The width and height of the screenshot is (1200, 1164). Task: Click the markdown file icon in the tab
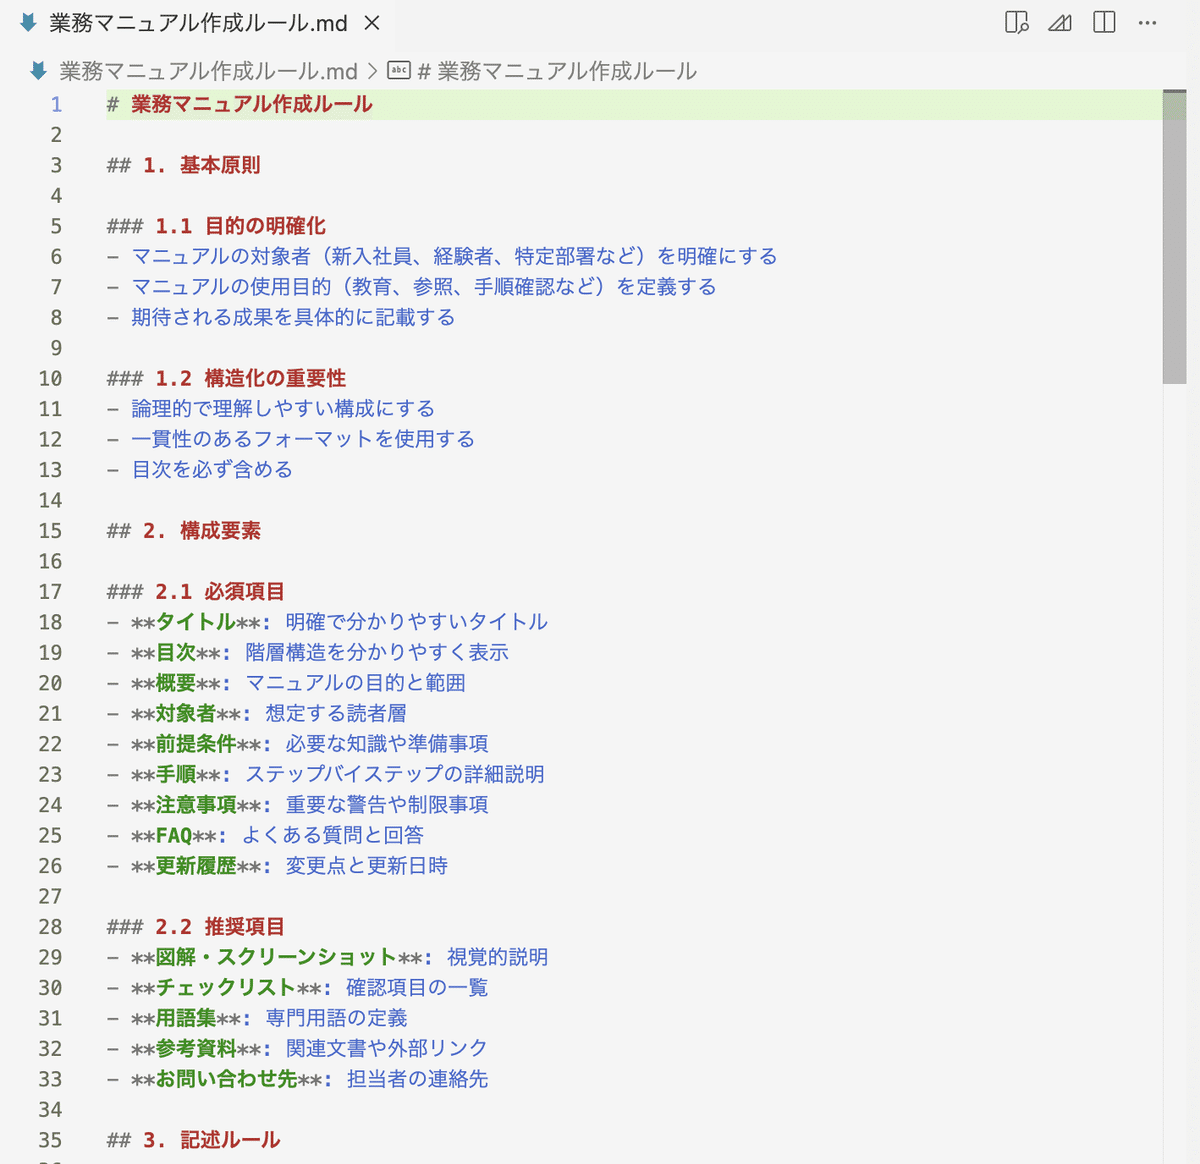pyautogui.click(x=28, y=22)
